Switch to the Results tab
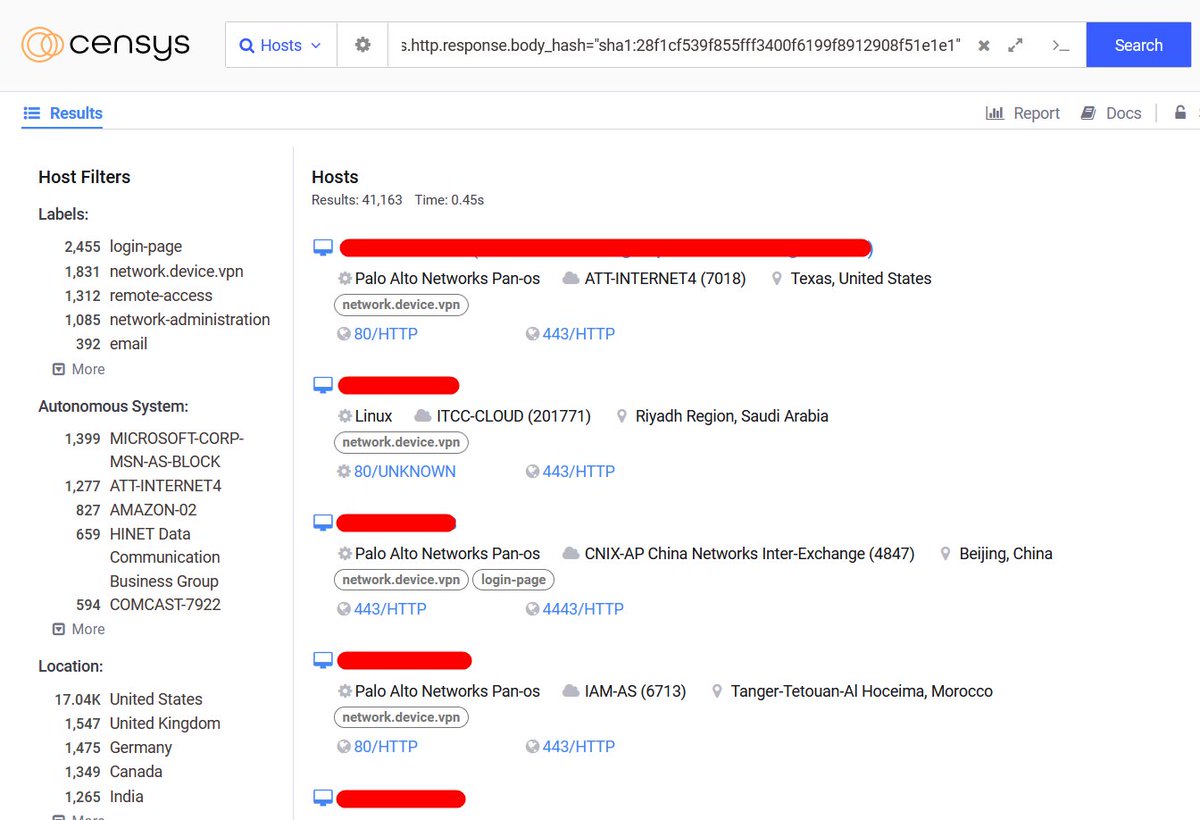1200x820 pixels. click(63, 113)
